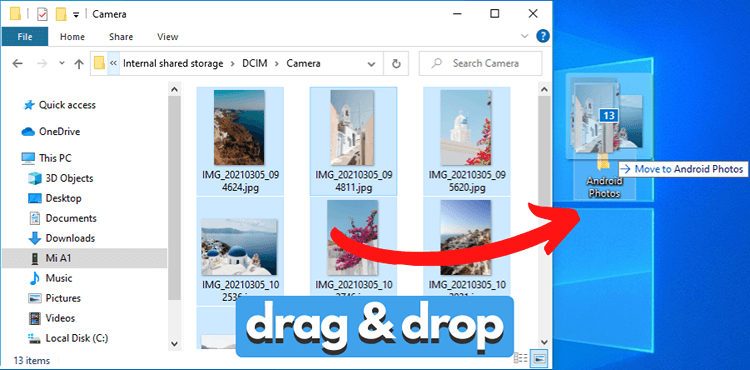
Task: Click the forward navigation arrow
Action: click(43, 64)
